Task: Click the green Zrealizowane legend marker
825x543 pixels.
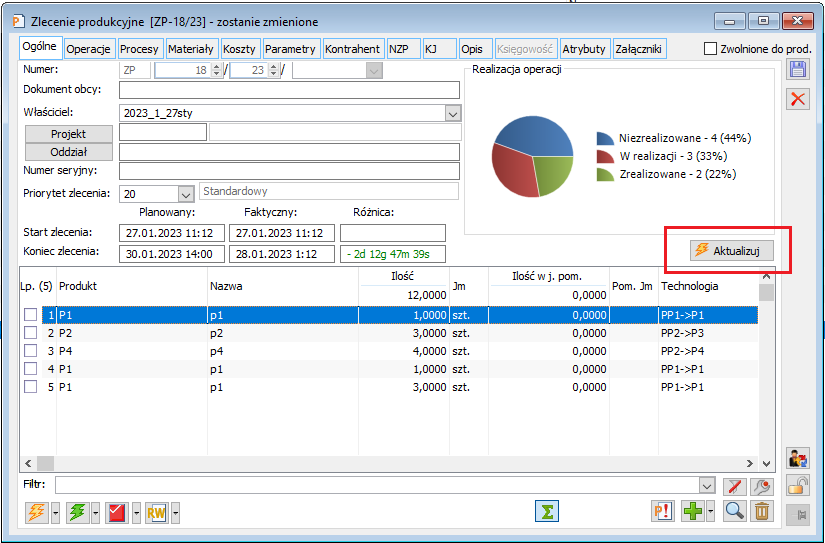Action: (605, 174)
